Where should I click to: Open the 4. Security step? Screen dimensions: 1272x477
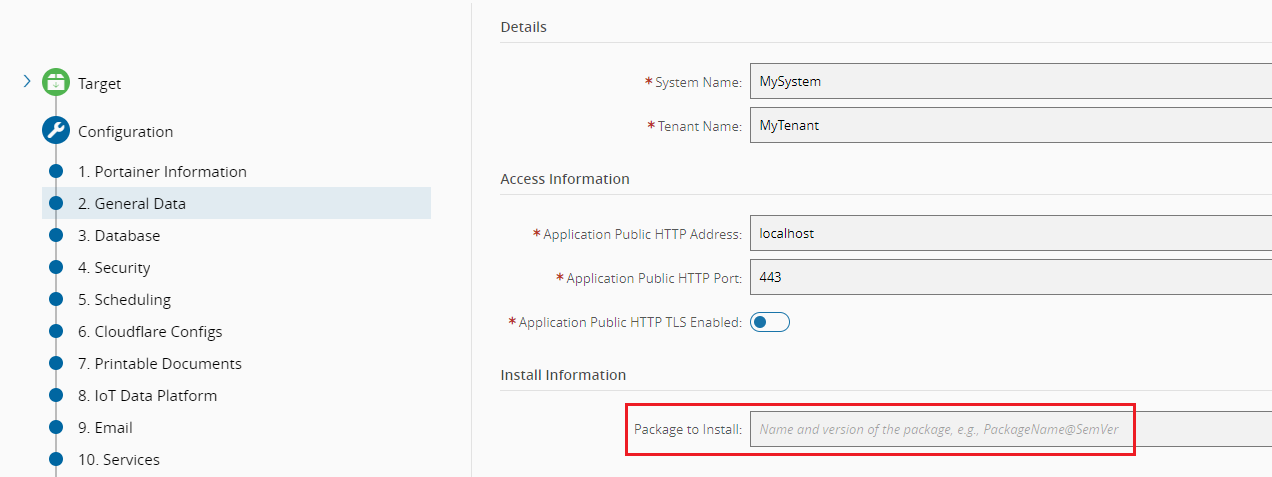[x=114, y=267]
